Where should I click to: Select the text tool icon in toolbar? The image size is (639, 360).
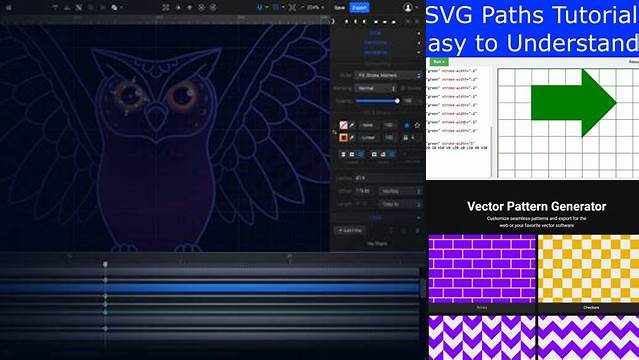click(x=55, y=7)
